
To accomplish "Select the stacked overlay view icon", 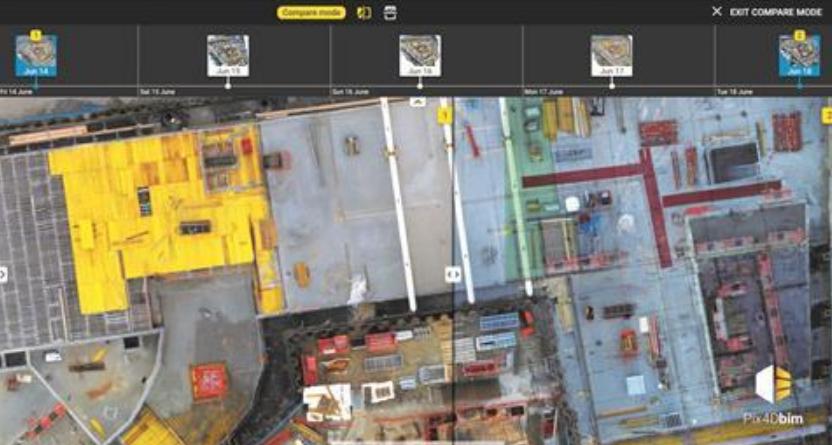I will pyautogui.click(x=390, y=12).
